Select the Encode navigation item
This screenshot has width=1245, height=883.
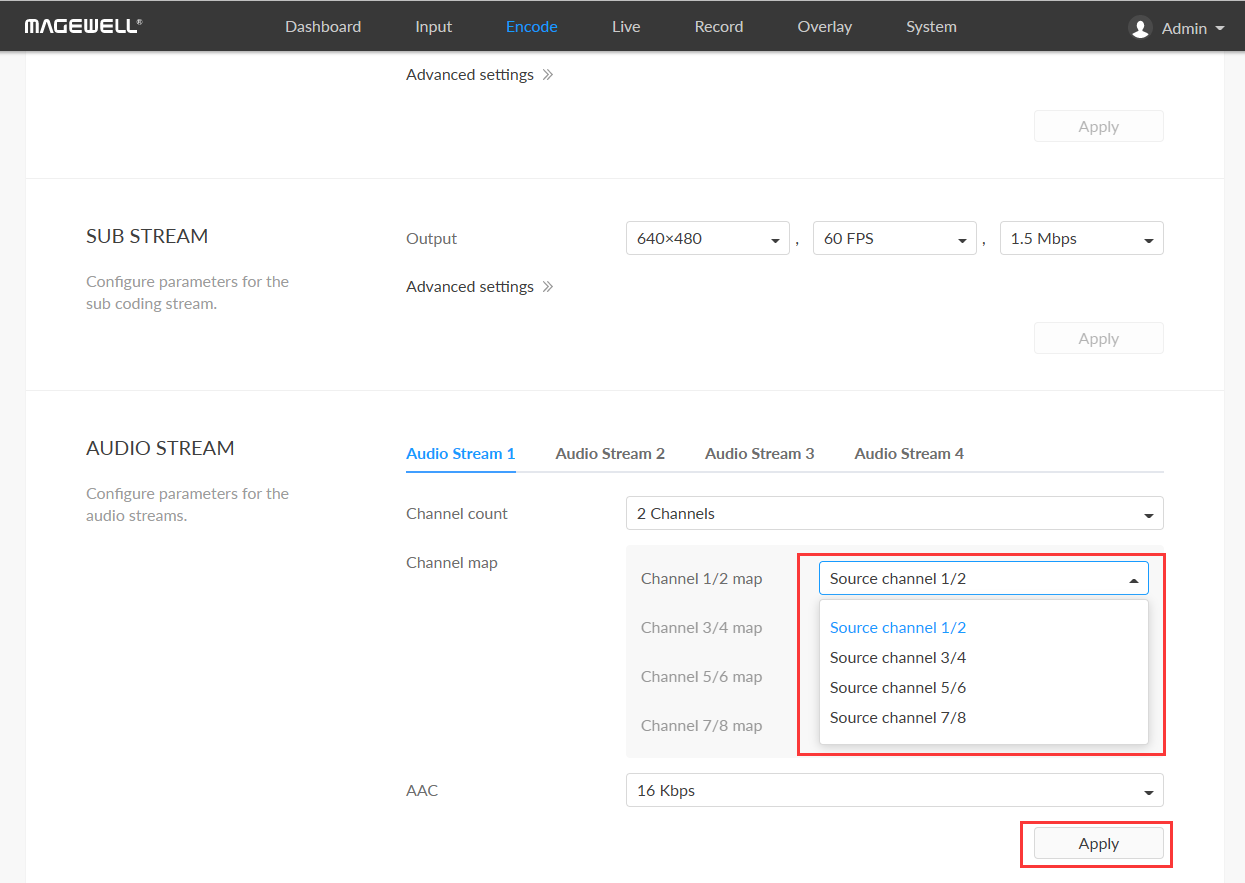532,27
